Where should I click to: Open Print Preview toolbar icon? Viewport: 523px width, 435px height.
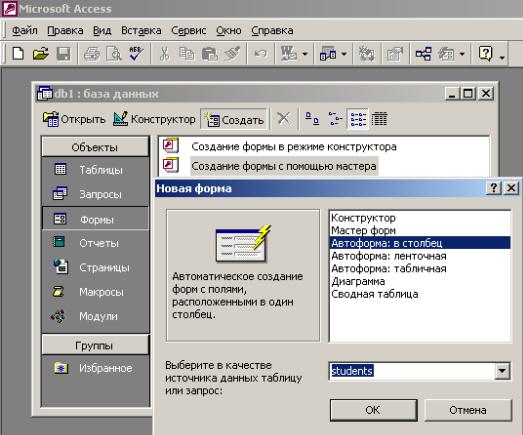[x=114, y=53]
